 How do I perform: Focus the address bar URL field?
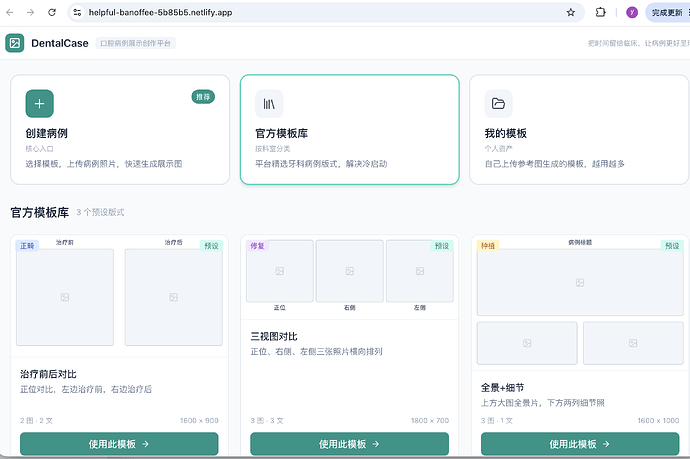(326, 12)
